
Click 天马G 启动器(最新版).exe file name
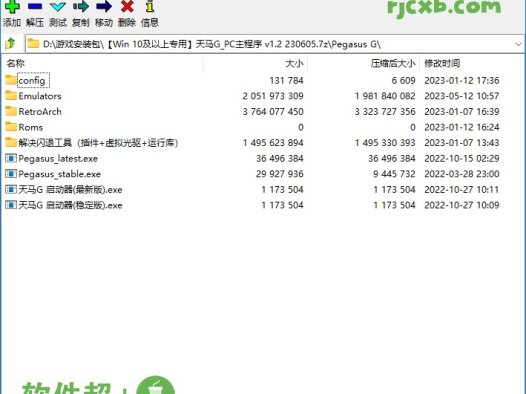70,190
